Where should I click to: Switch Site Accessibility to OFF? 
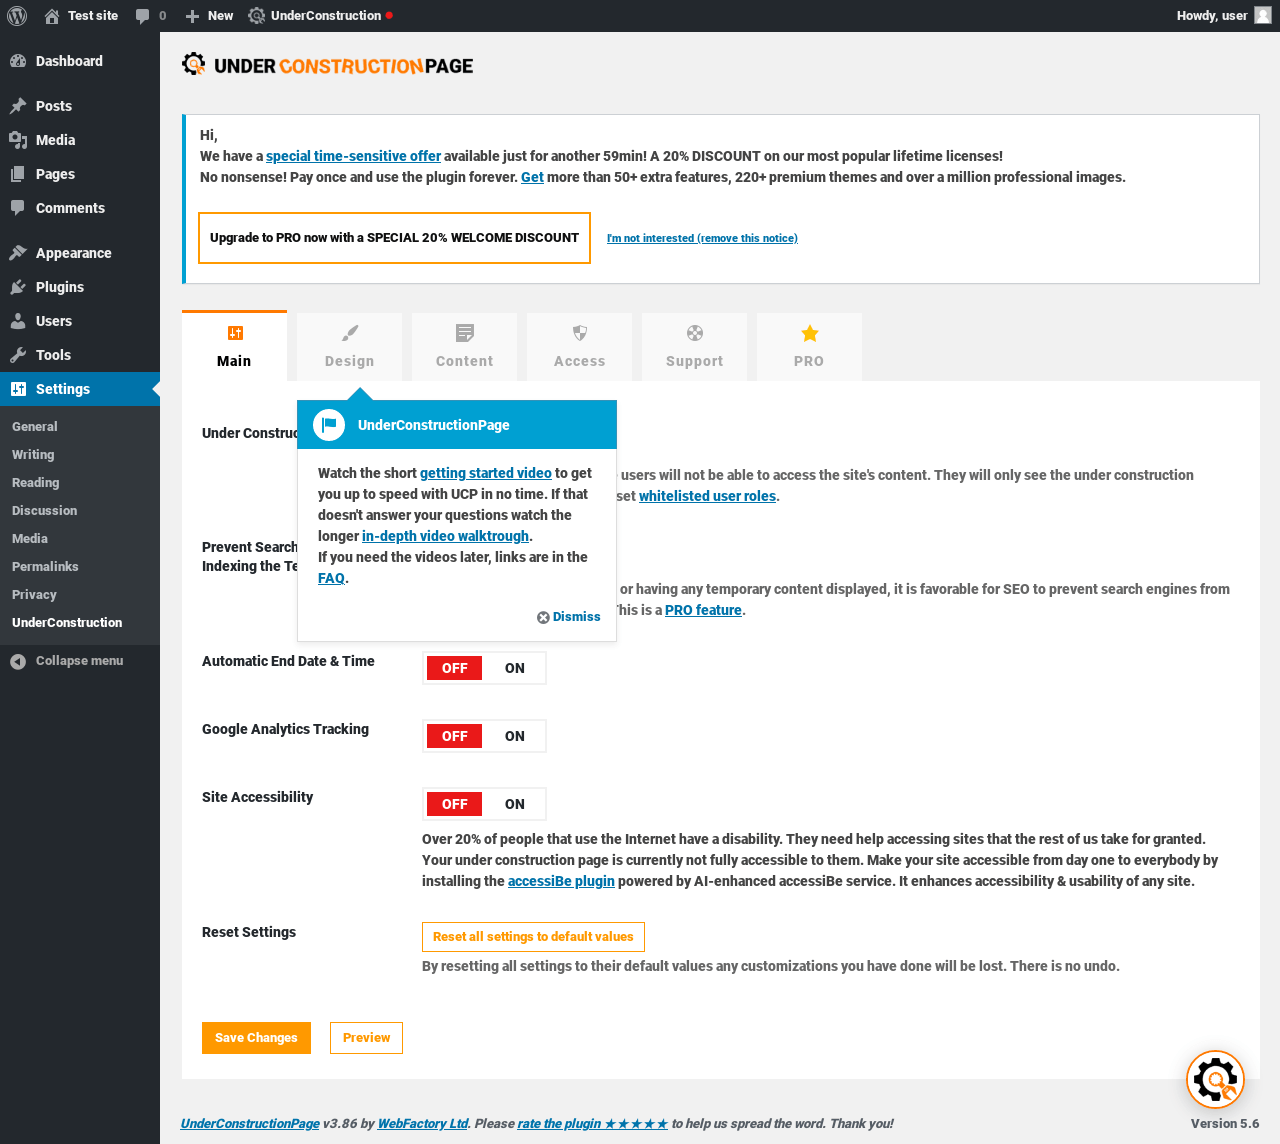pyautogui.click(x=455, y=804)
